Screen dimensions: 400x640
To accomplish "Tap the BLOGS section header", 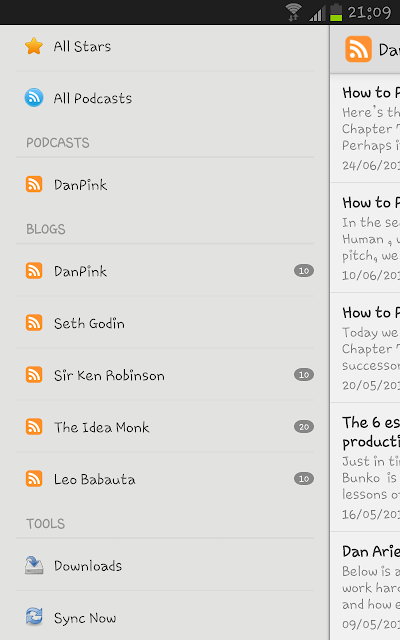I will pyautogui.click(x=46, y=229).
